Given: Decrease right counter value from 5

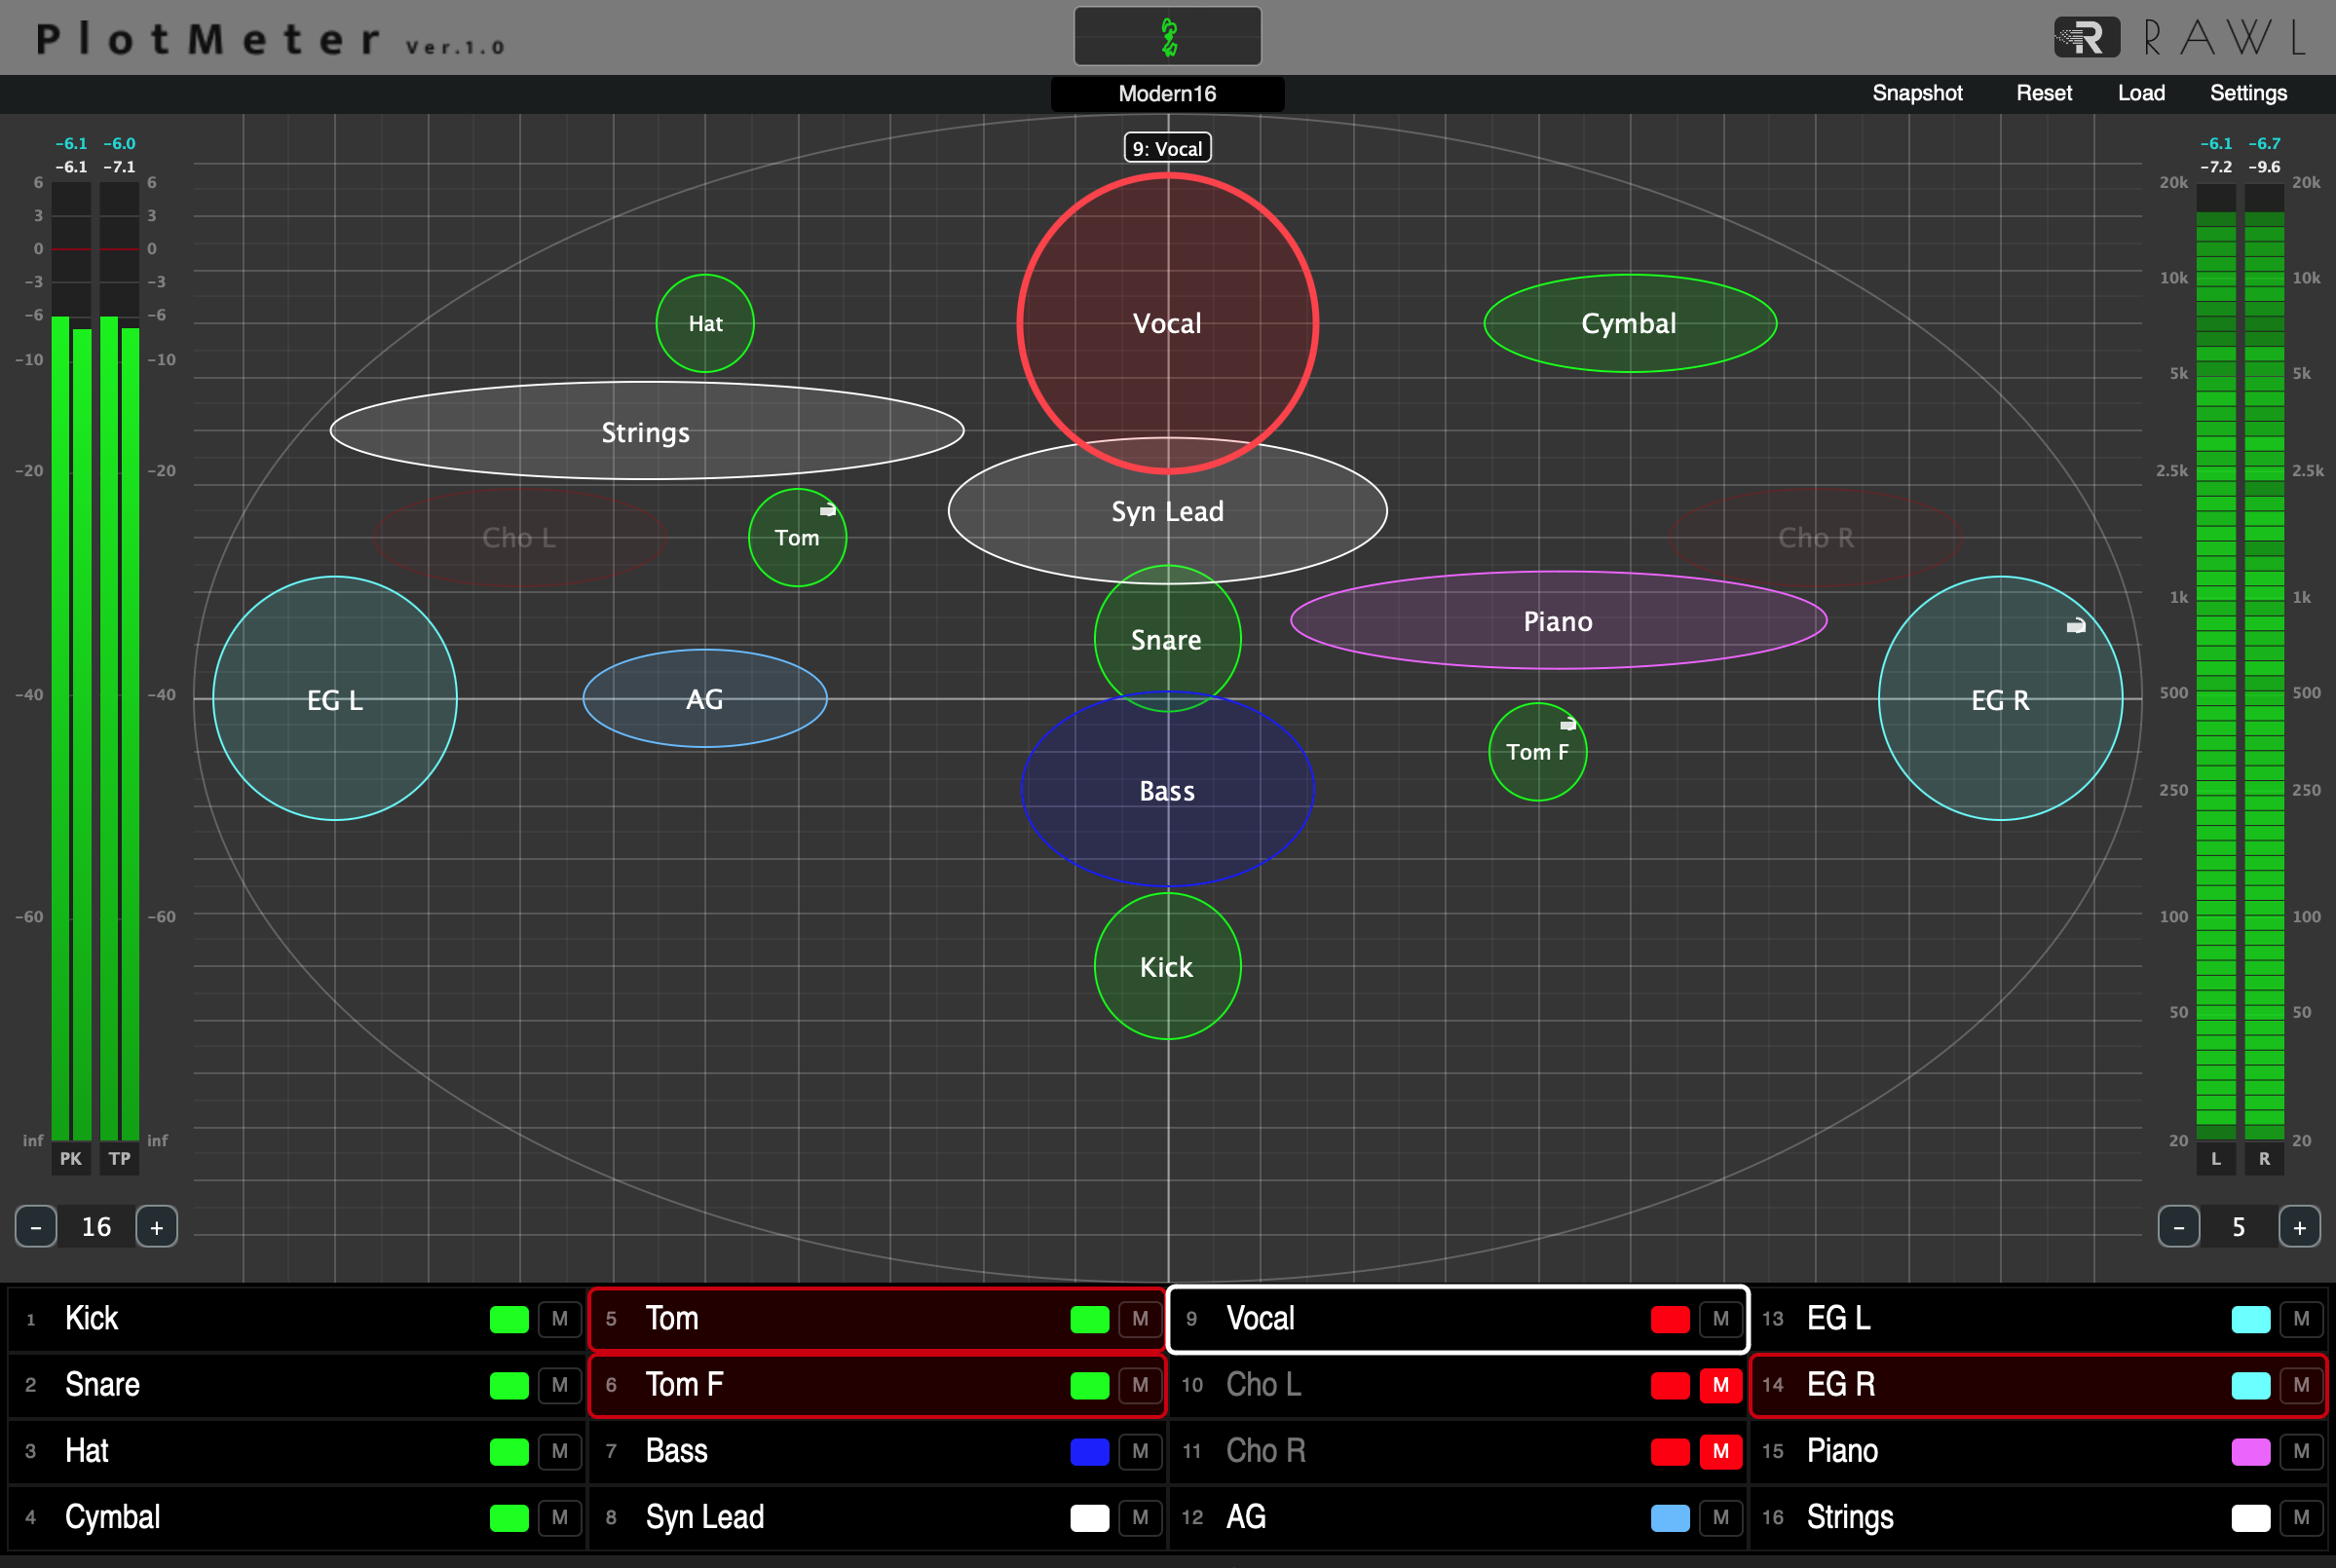Looking at the screenshot, I should [x=2178, y=1227].
